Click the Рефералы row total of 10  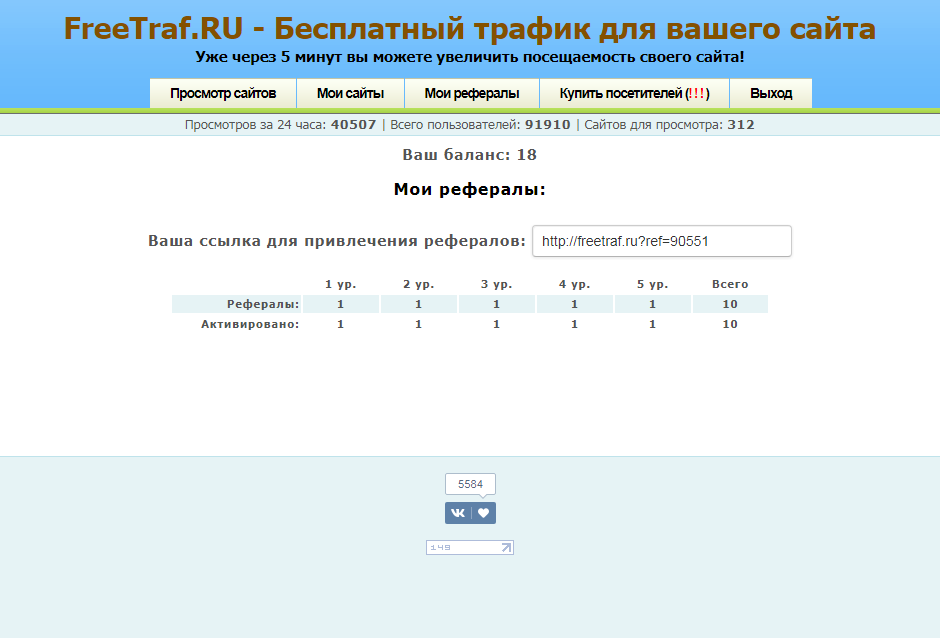(730, 304)
